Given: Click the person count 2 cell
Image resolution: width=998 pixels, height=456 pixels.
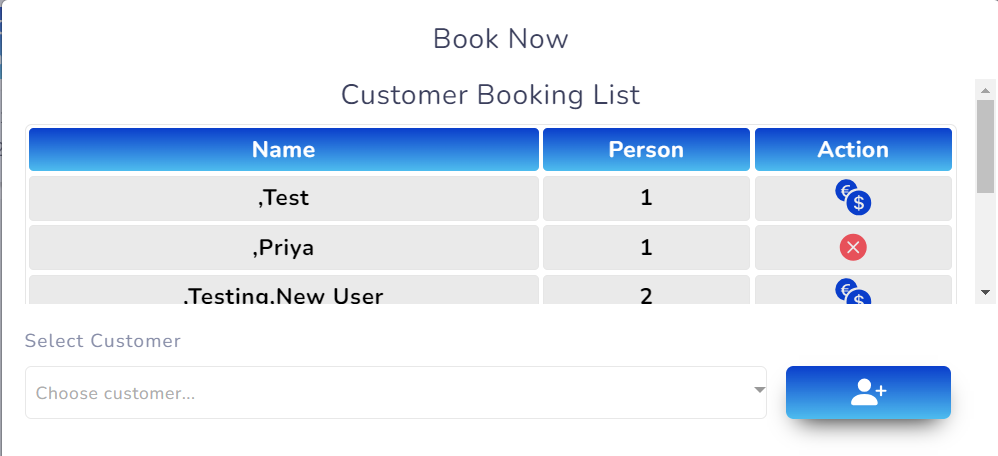Looking at the screenshot, I should (x=646, y=295).
